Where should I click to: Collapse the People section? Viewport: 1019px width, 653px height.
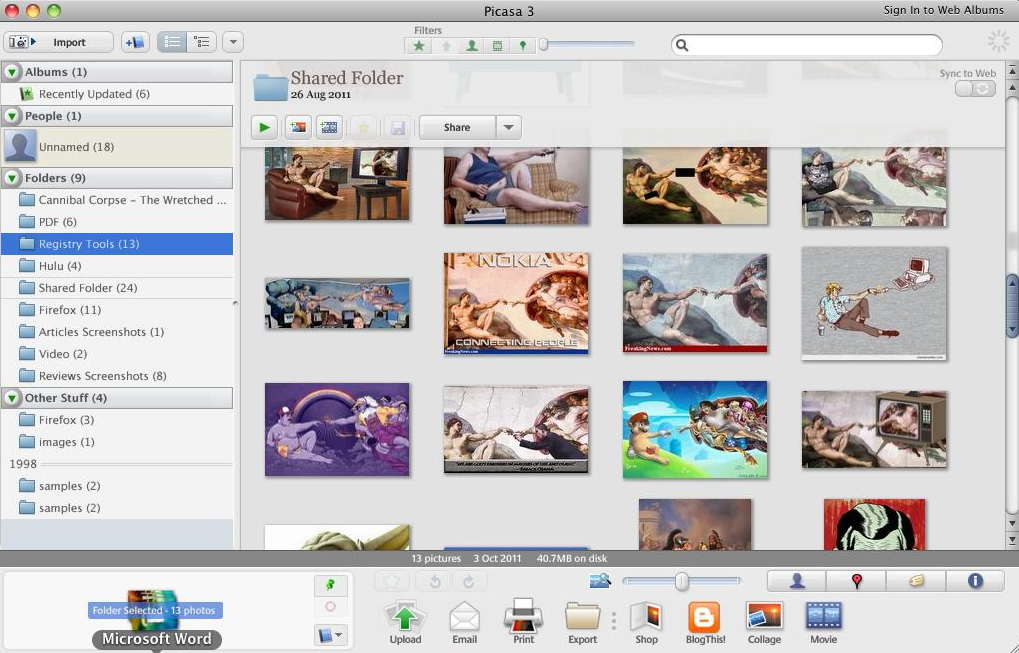pos(12,116)
